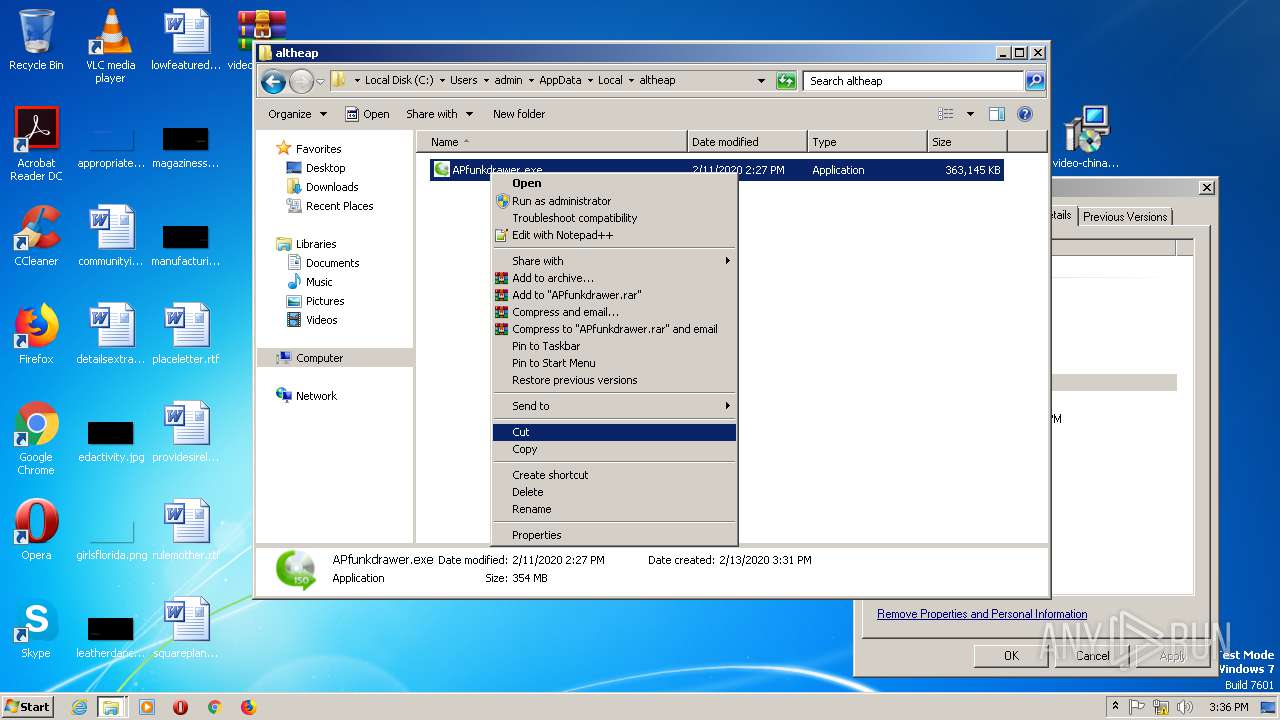1280x720 pixels.
Task: Select Copy in the context menu
Action: (614, 449)
